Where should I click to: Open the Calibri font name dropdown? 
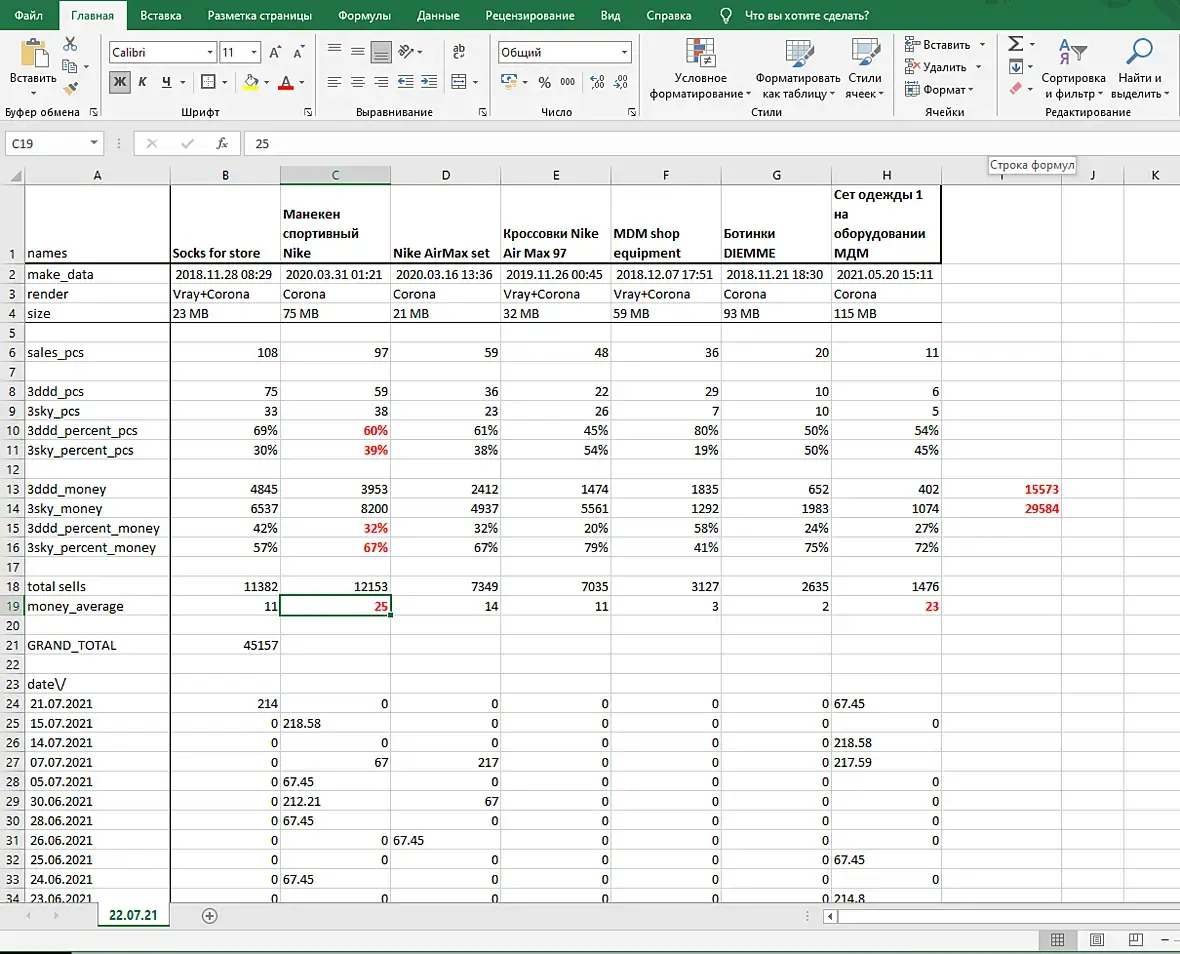pos(210,52)
